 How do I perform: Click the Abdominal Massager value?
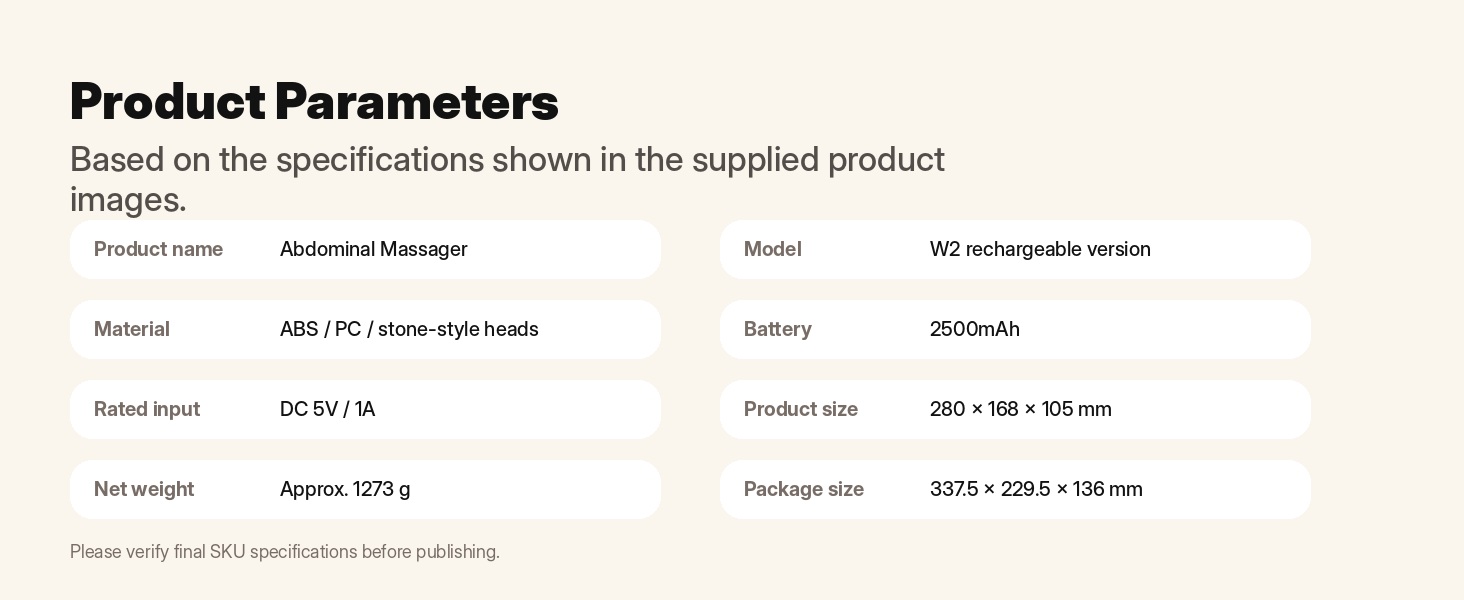coord(374,249)
